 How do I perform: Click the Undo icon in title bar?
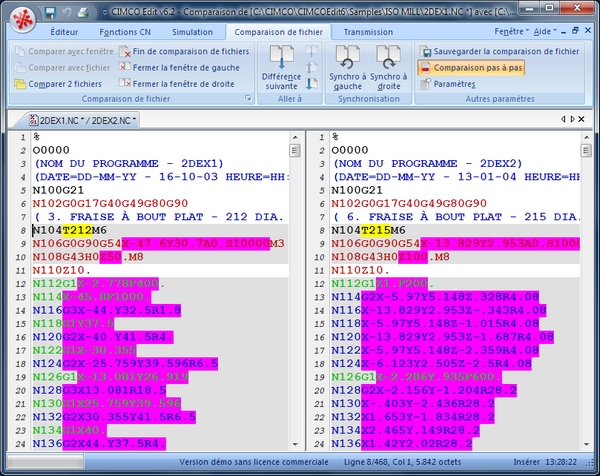(67, 13)
